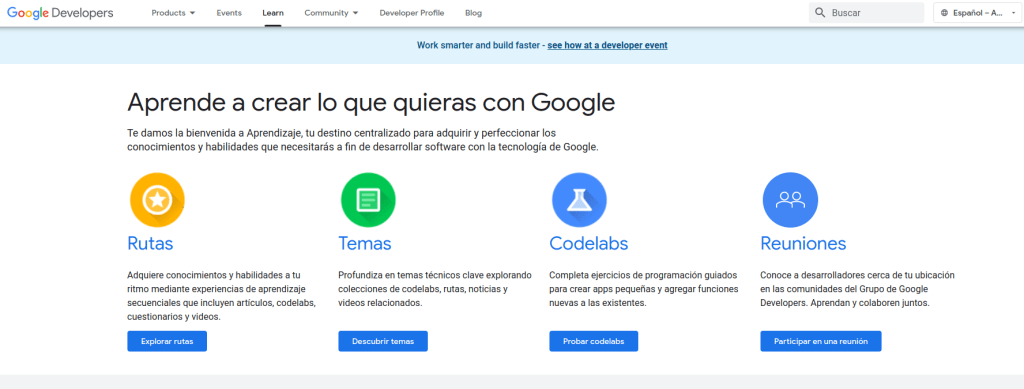The width and height of the screenshot is (1024, 389).
Task: Open the Español language dropdown
Action: pyautogui.click(x=977, y=12)
